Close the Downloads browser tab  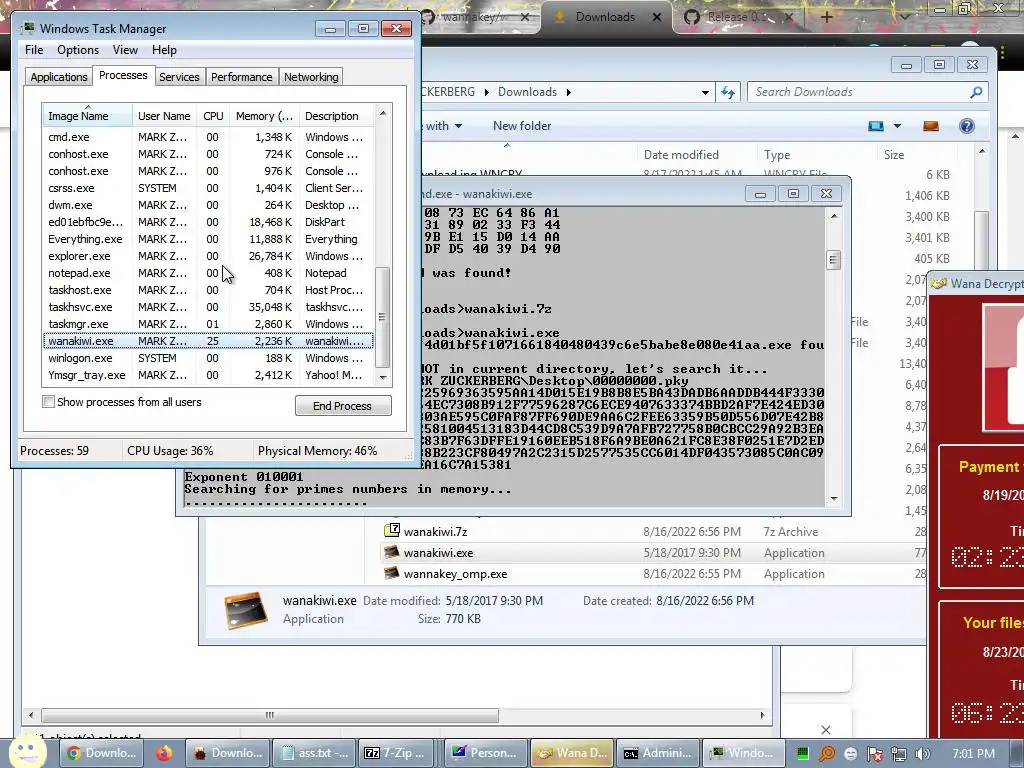pos(658,18)
